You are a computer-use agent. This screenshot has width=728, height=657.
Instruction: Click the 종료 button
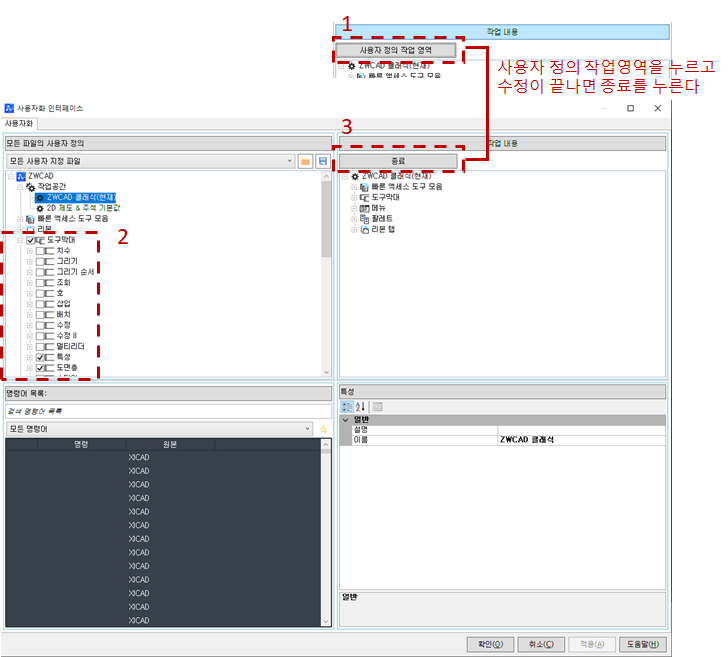point(398,161)
